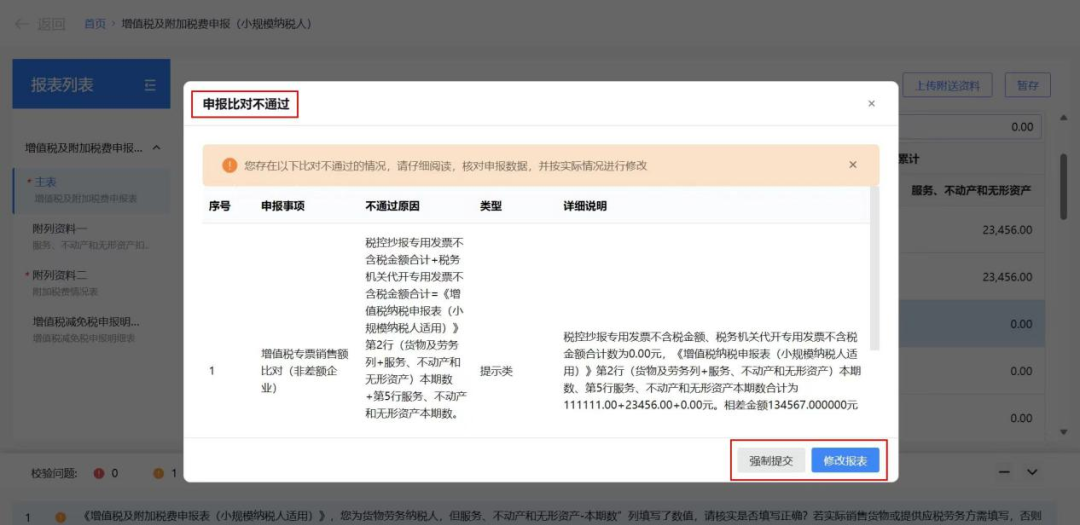
Task: Toggle the 报表列表 menu icon
Action: click(150, 85)
